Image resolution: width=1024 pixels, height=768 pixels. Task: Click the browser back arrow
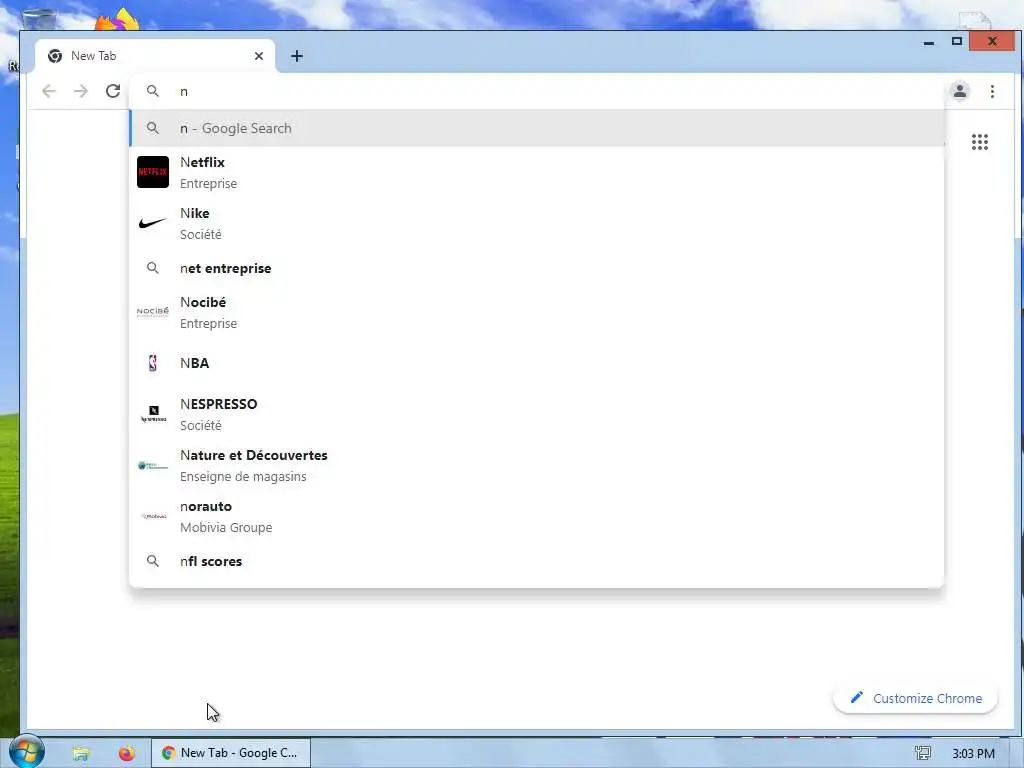(49, 91)
